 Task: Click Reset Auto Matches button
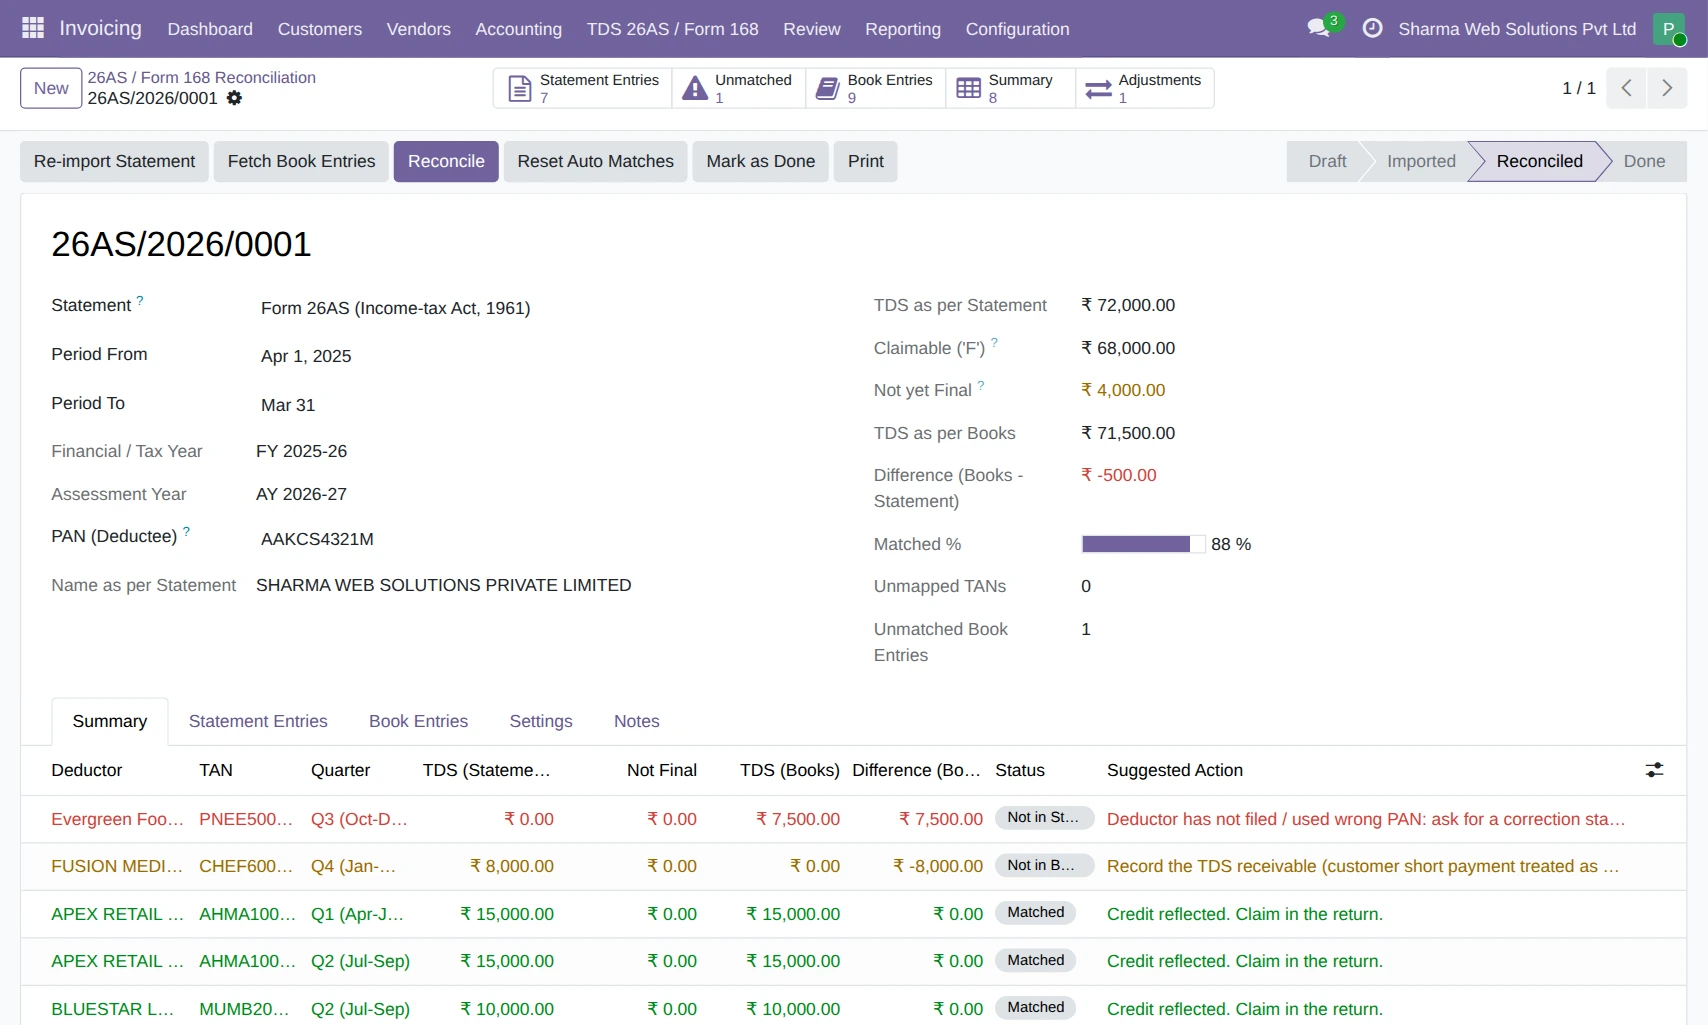pyautogui.click(x=595, y=161)
